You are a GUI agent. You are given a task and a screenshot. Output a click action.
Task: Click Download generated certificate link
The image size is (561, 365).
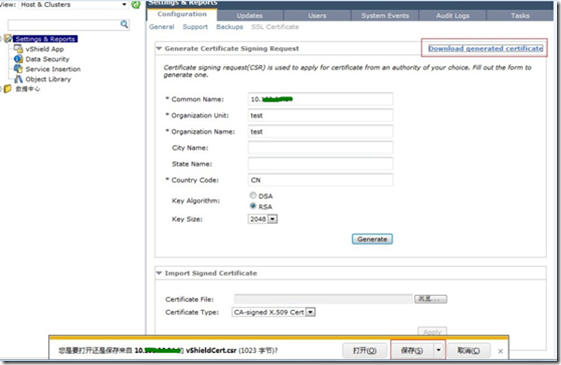(x=486, y=48)
